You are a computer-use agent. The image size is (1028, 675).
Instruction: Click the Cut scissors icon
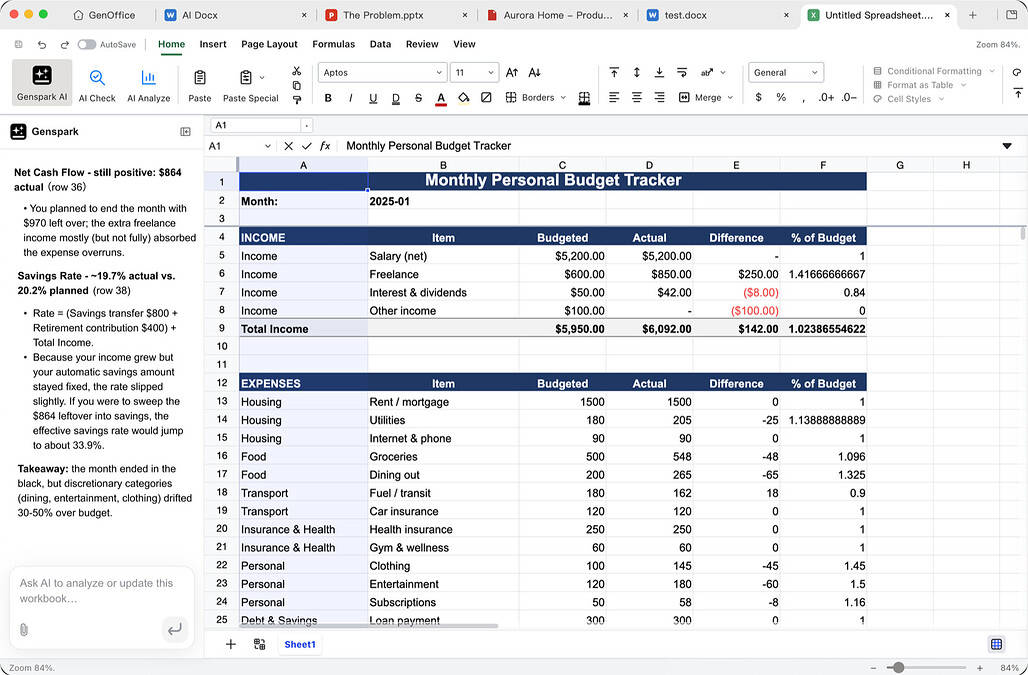[x=296, y=71]
